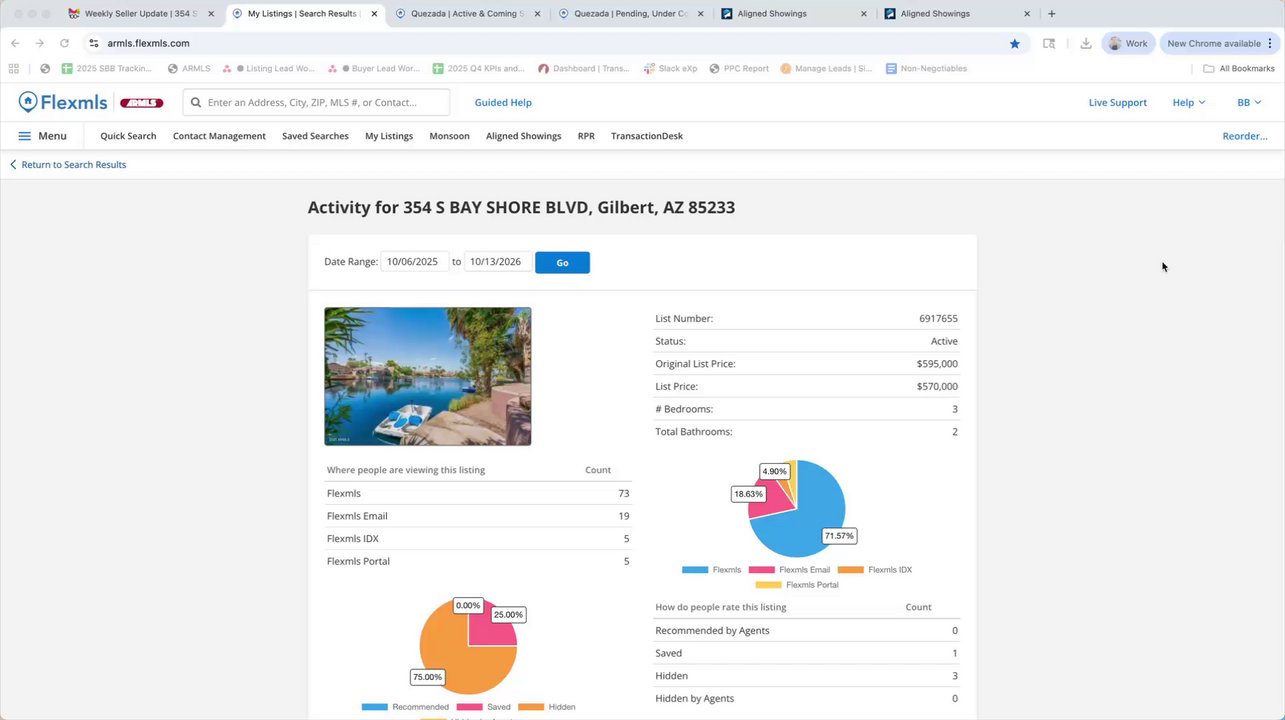Click the blue Go button
Image resolution: width=1285 pixels, height=720 pixels.
click(x=562, y=262)
